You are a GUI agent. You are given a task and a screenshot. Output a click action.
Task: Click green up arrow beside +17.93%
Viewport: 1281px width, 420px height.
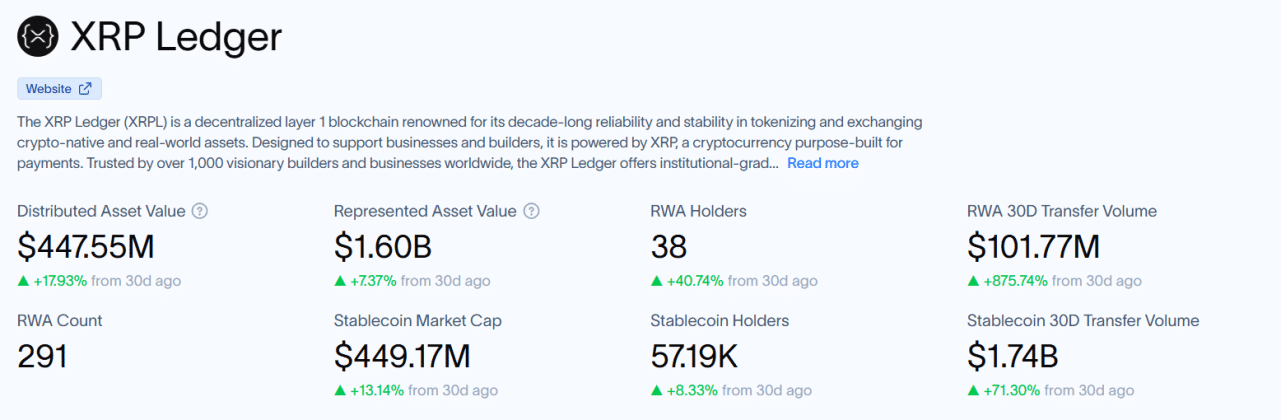pos(23,281)
